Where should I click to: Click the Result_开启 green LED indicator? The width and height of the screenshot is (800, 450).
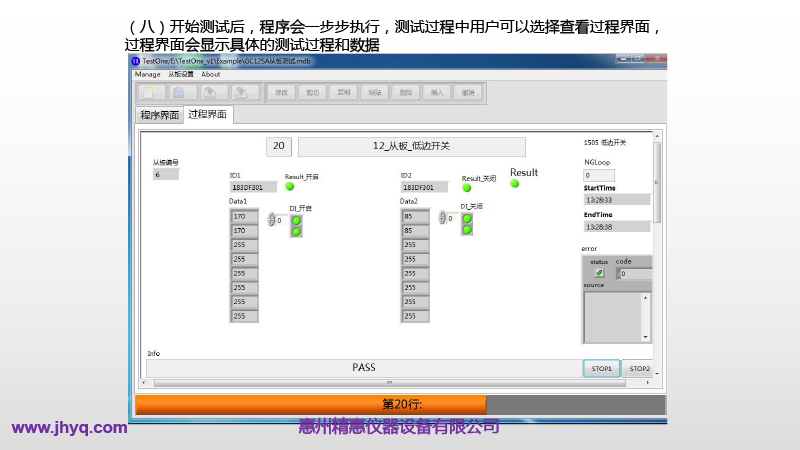coord(290,187)
